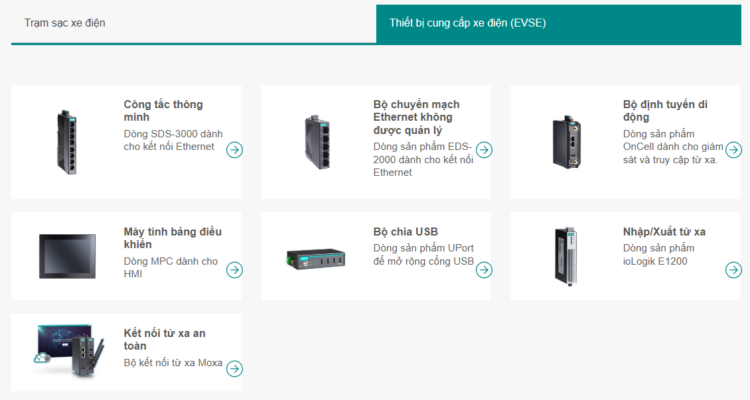Open the Moxa remote connect image

[69, 351]
